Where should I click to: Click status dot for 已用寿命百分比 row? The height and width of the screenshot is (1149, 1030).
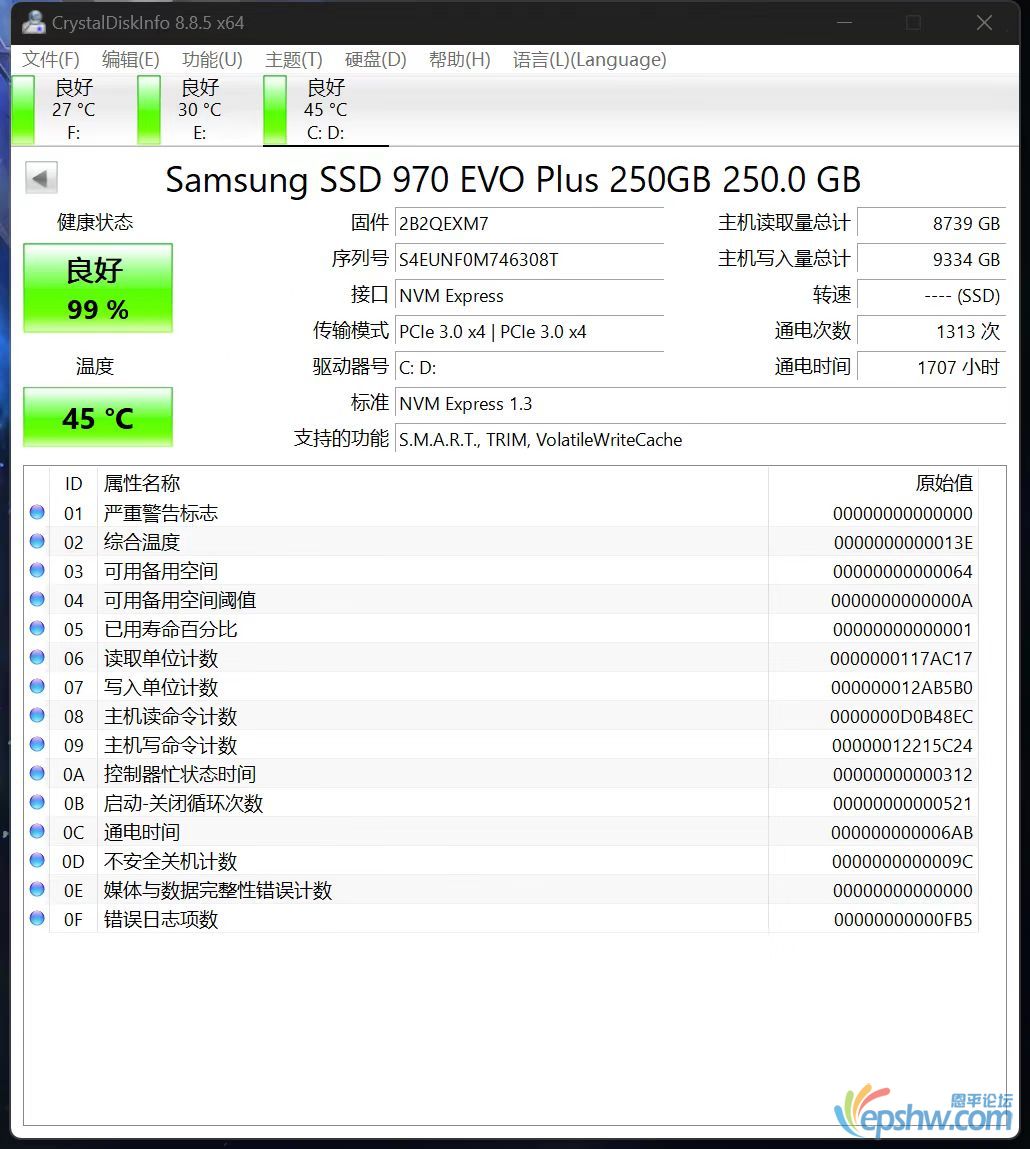coord(37,629)
